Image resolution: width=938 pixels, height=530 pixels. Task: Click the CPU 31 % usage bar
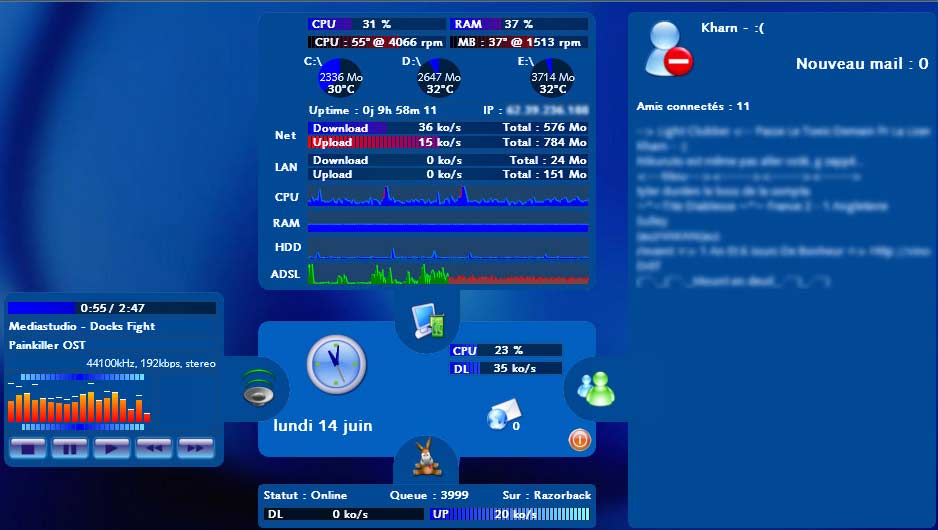[377, 24]
